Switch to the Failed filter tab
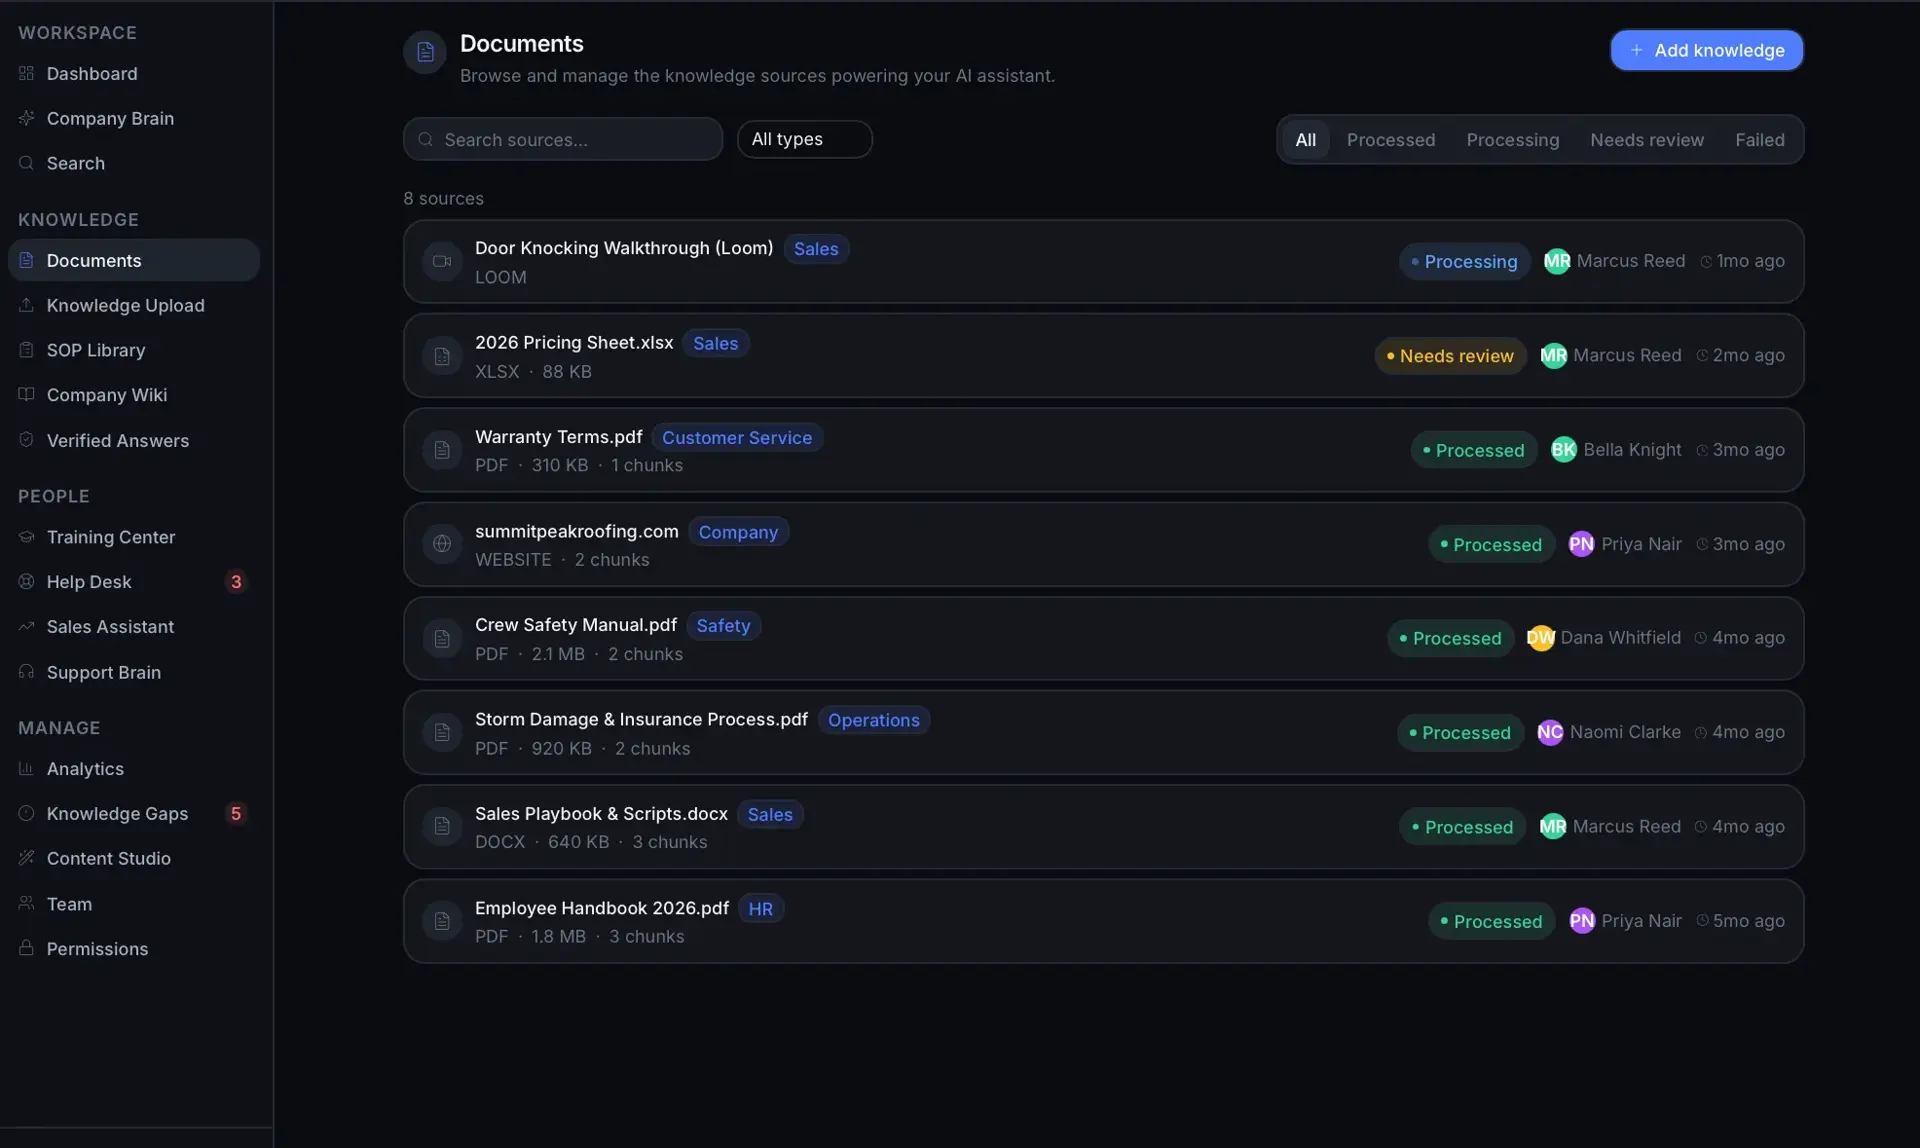1920x1148 pixels. coord(1759,140)
